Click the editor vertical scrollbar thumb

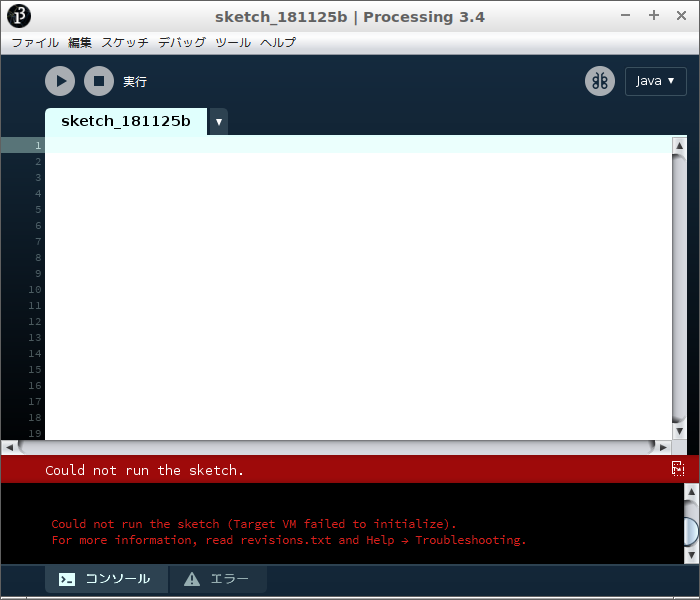[679, 288]
